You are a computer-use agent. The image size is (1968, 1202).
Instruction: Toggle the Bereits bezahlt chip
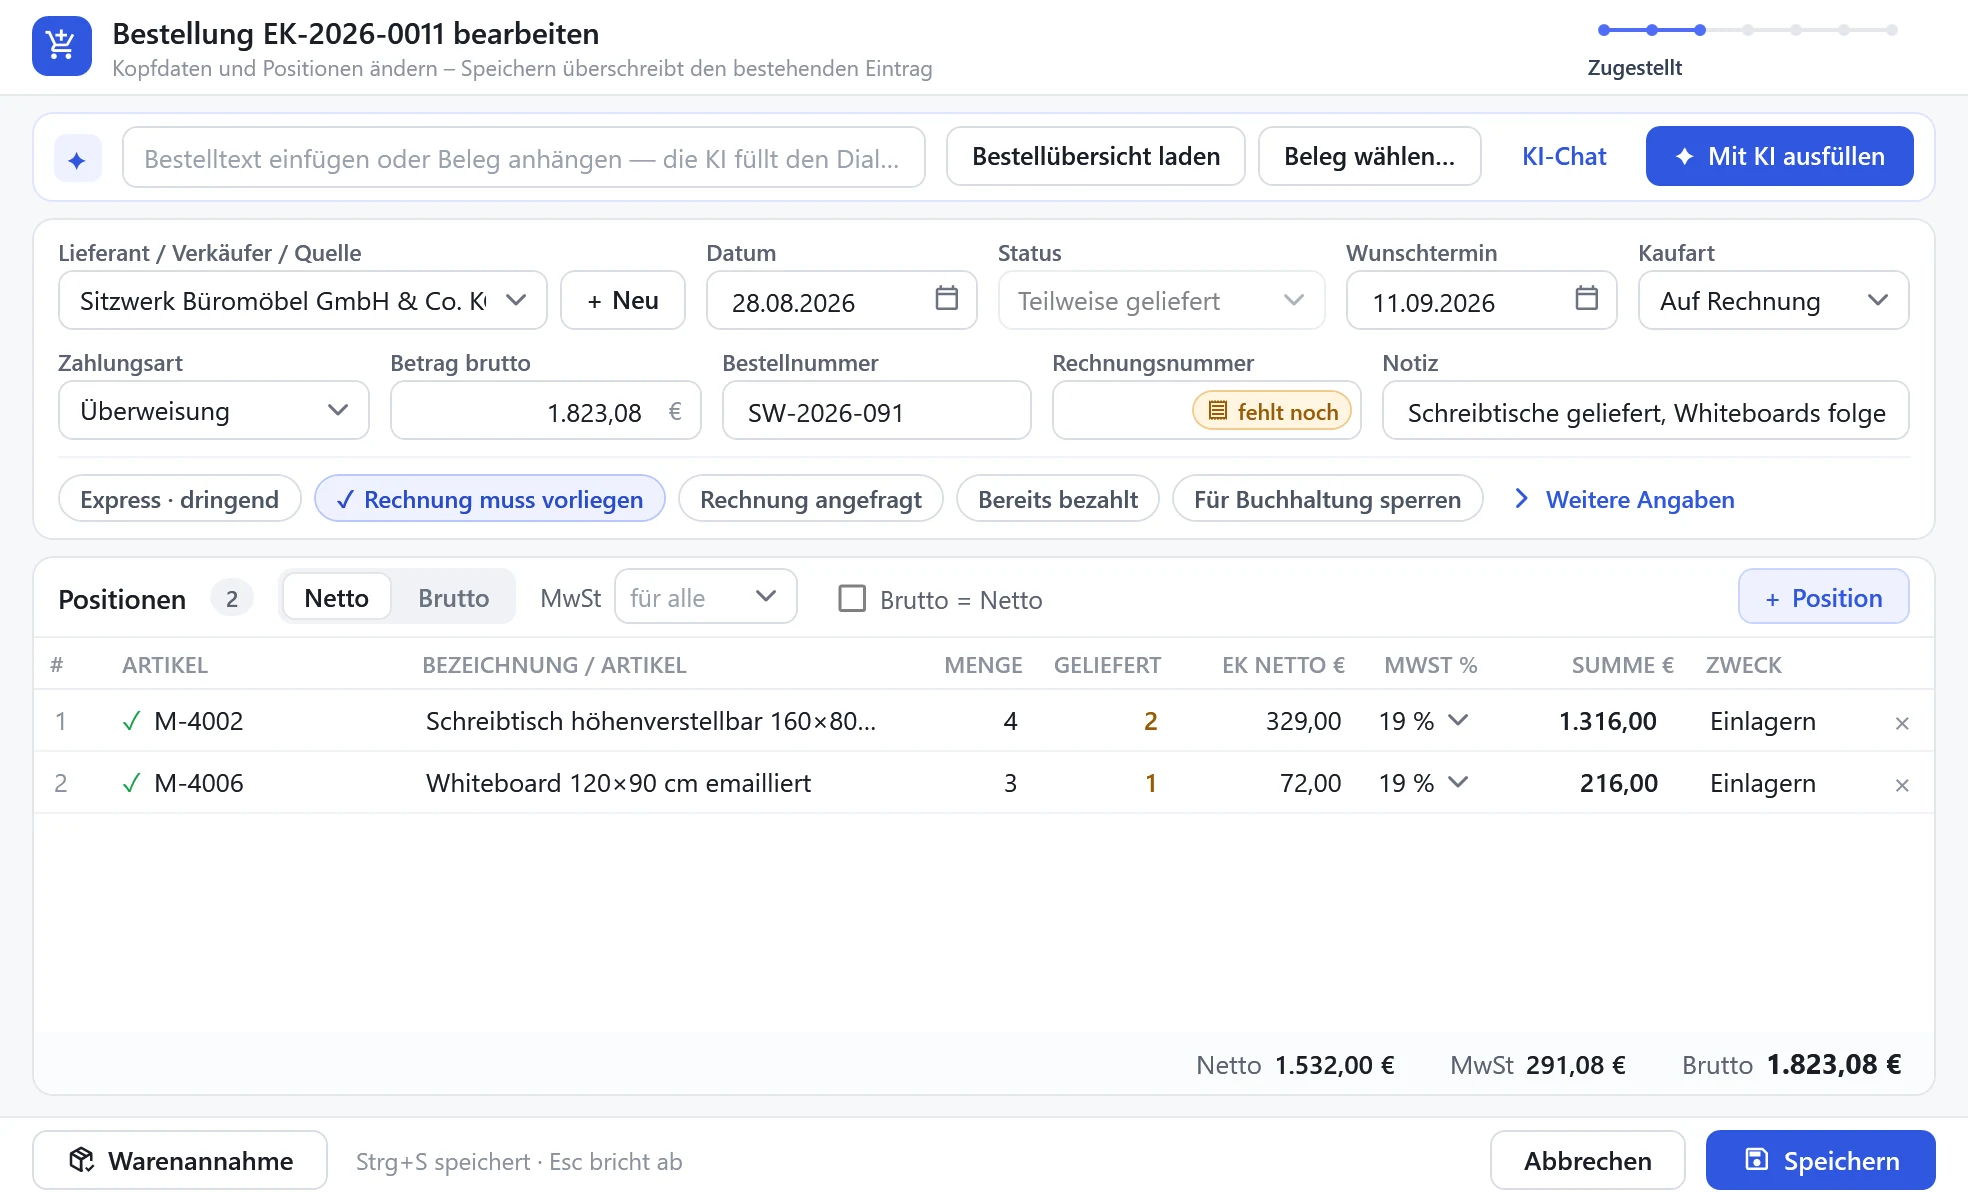point(1058,499)
